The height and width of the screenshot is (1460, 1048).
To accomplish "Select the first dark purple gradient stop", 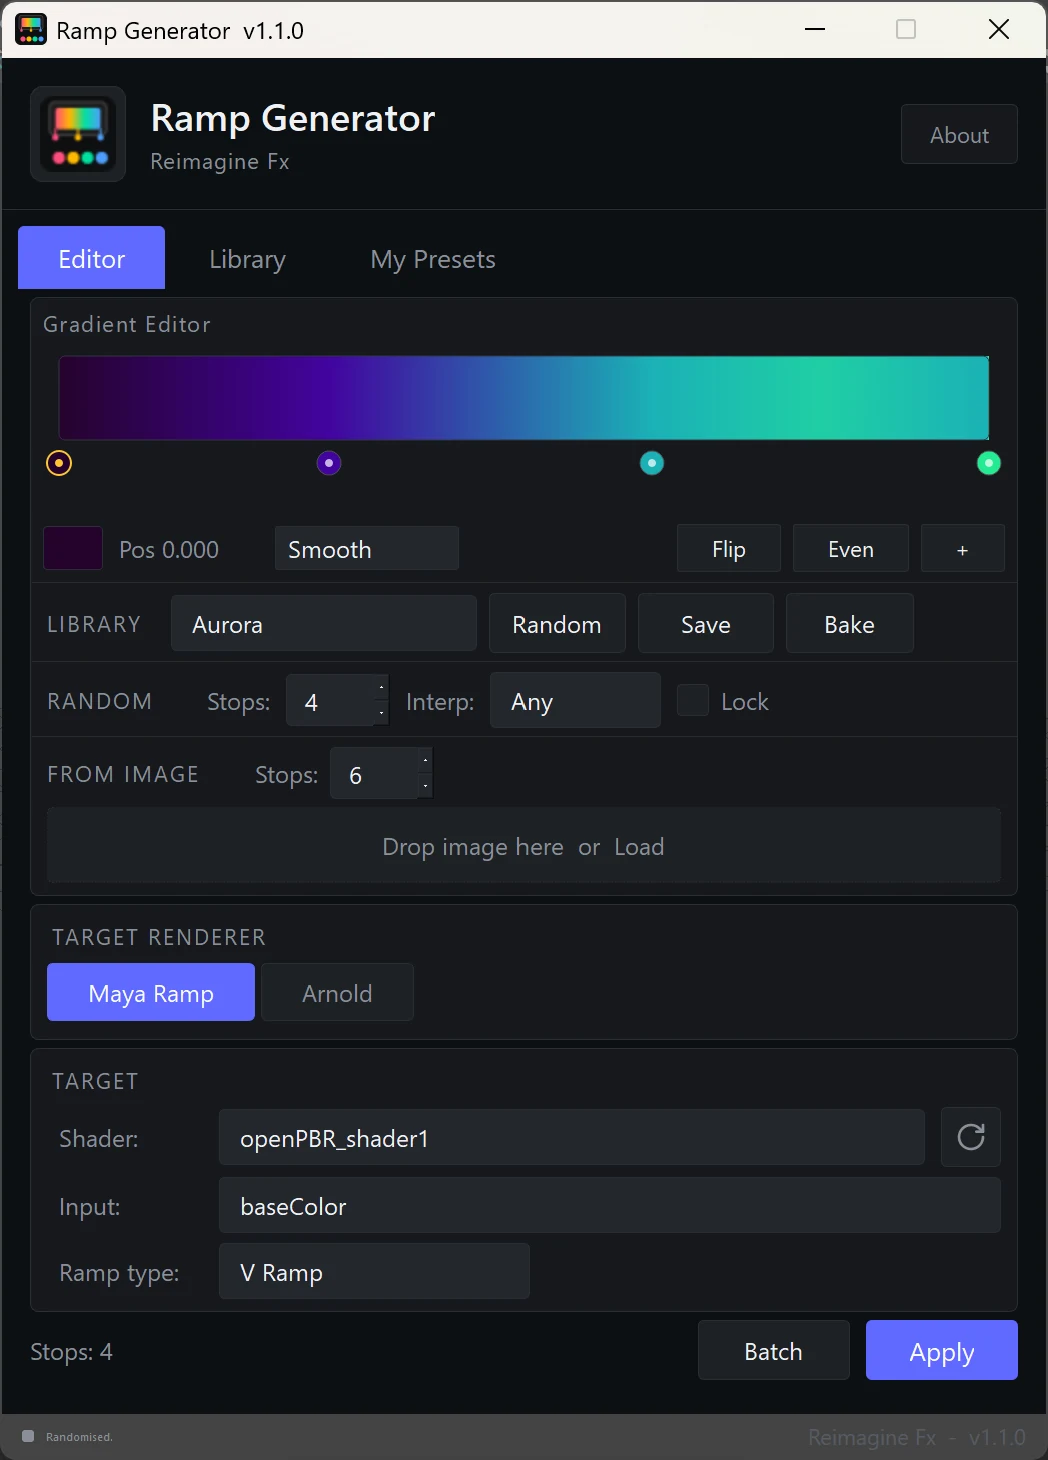I will coord(59,463).
